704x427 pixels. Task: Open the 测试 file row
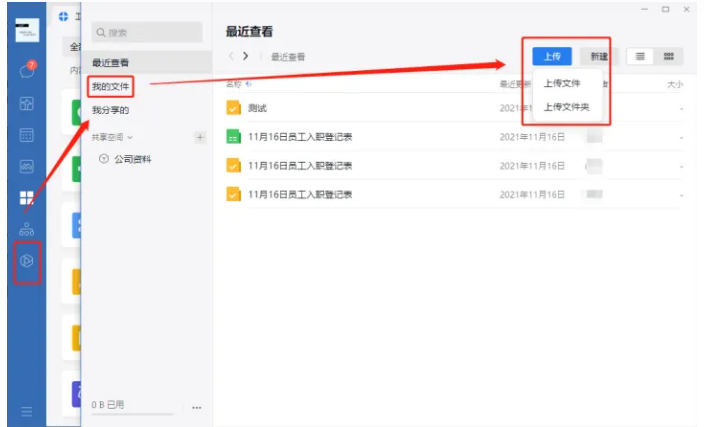tap(454, 108)
